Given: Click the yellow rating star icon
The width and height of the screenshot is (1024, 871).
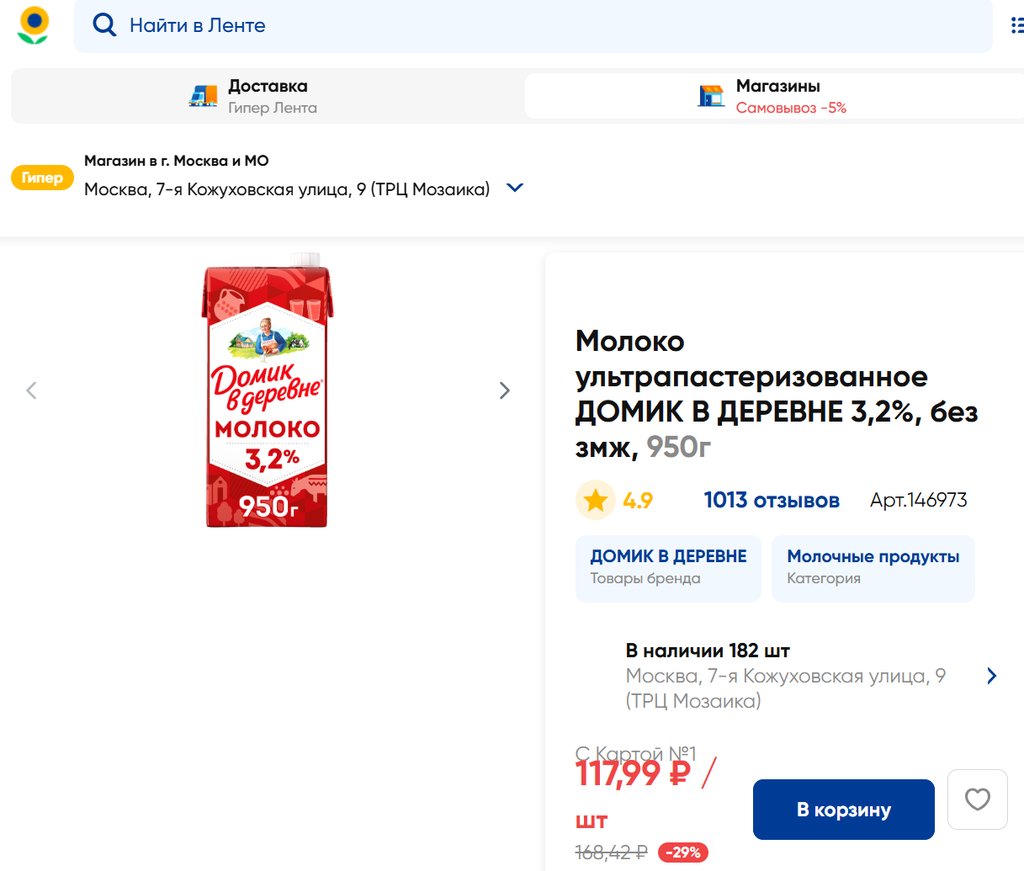Looking at the screenshot, I should (x=595, y=500).
